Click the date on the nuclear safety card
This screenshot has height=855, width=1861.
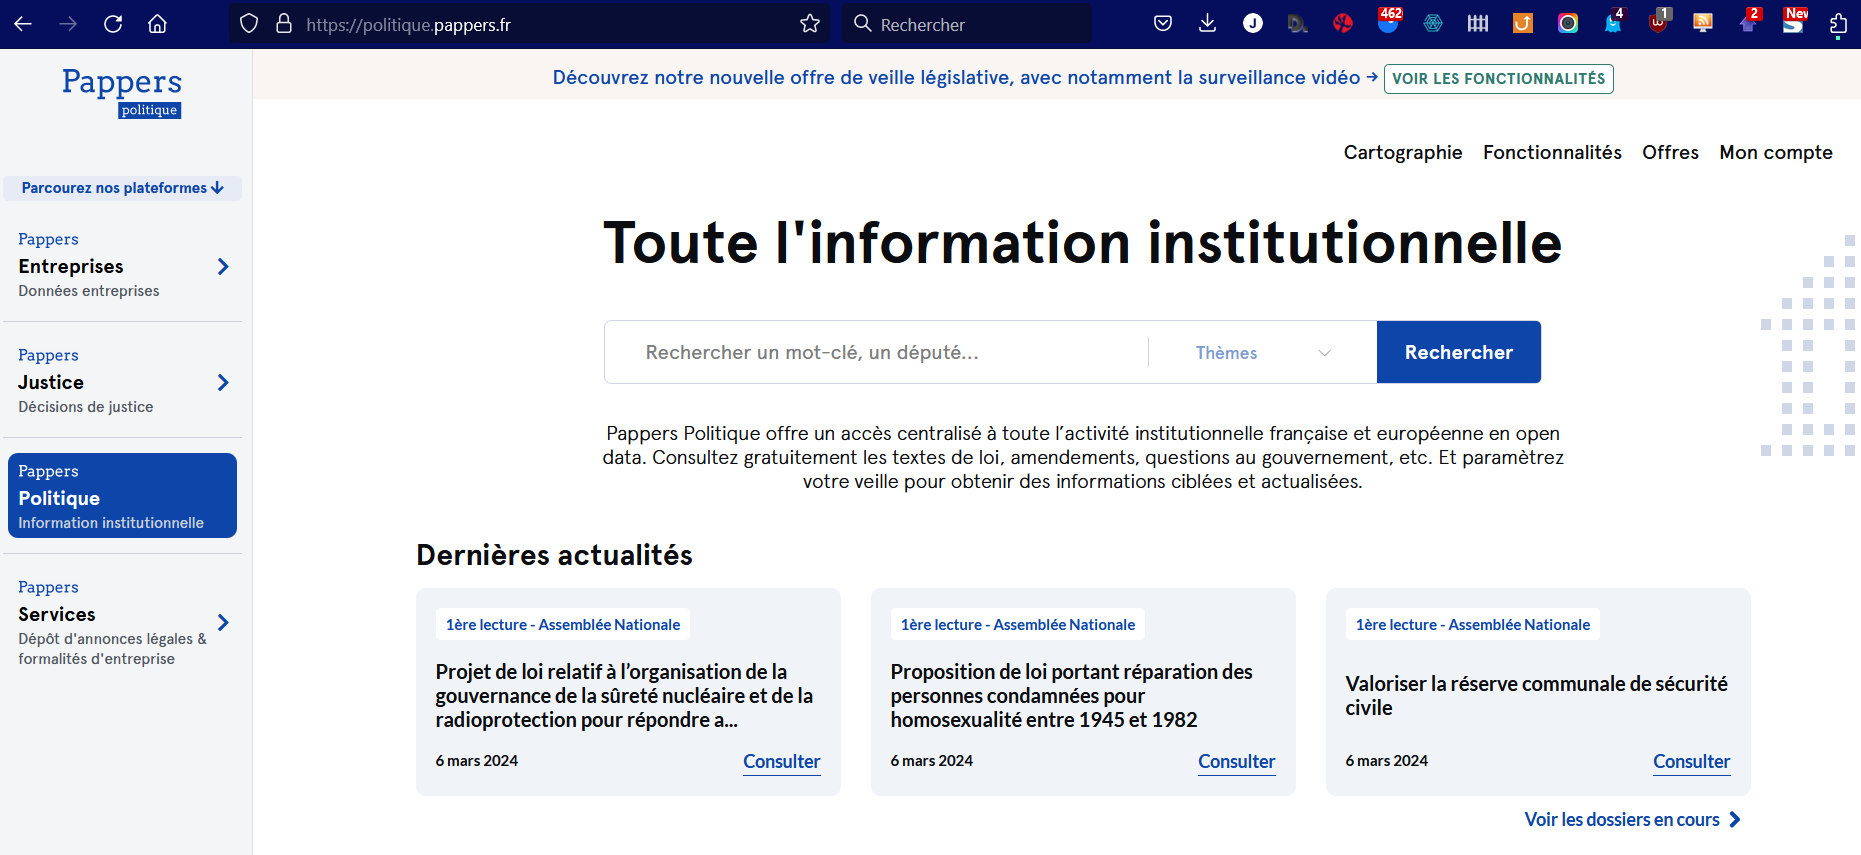click(x=476, y=761)
